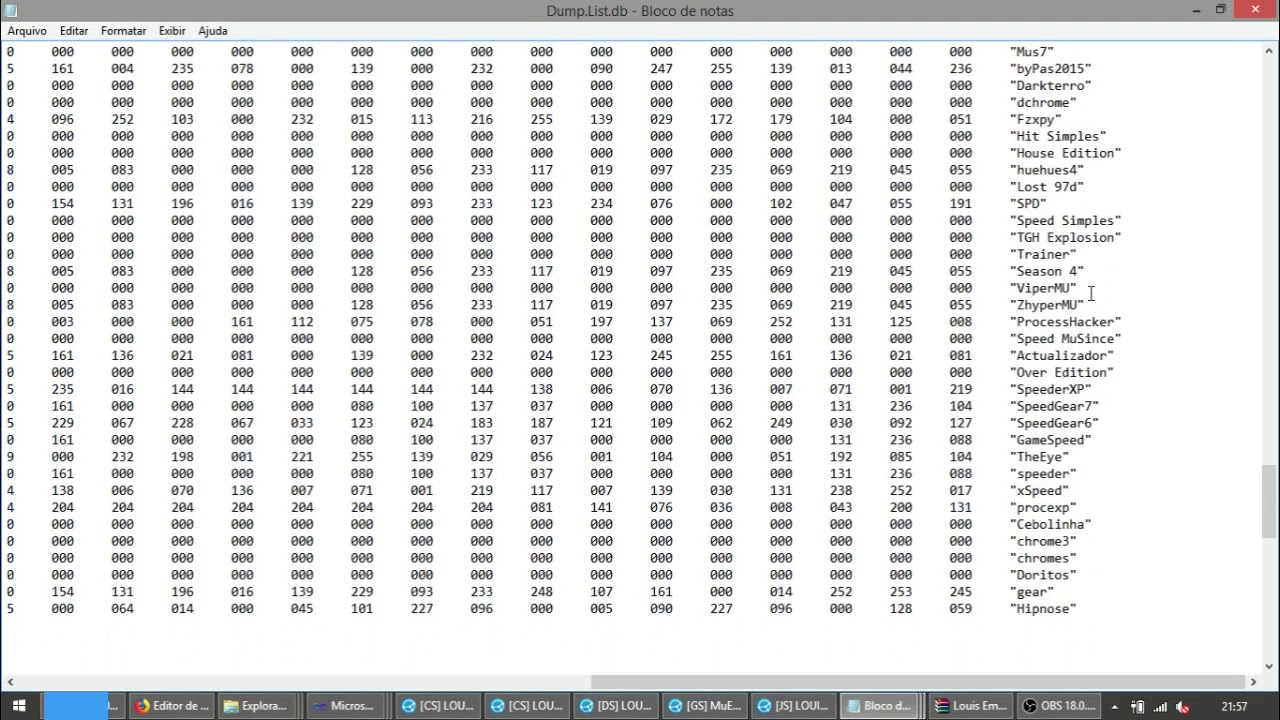The height and width of the screenshot is (720, 1280).
Task: Click the vertical scrollbar down arrow
Action: pyautogui.click(x=1270, y=664)
